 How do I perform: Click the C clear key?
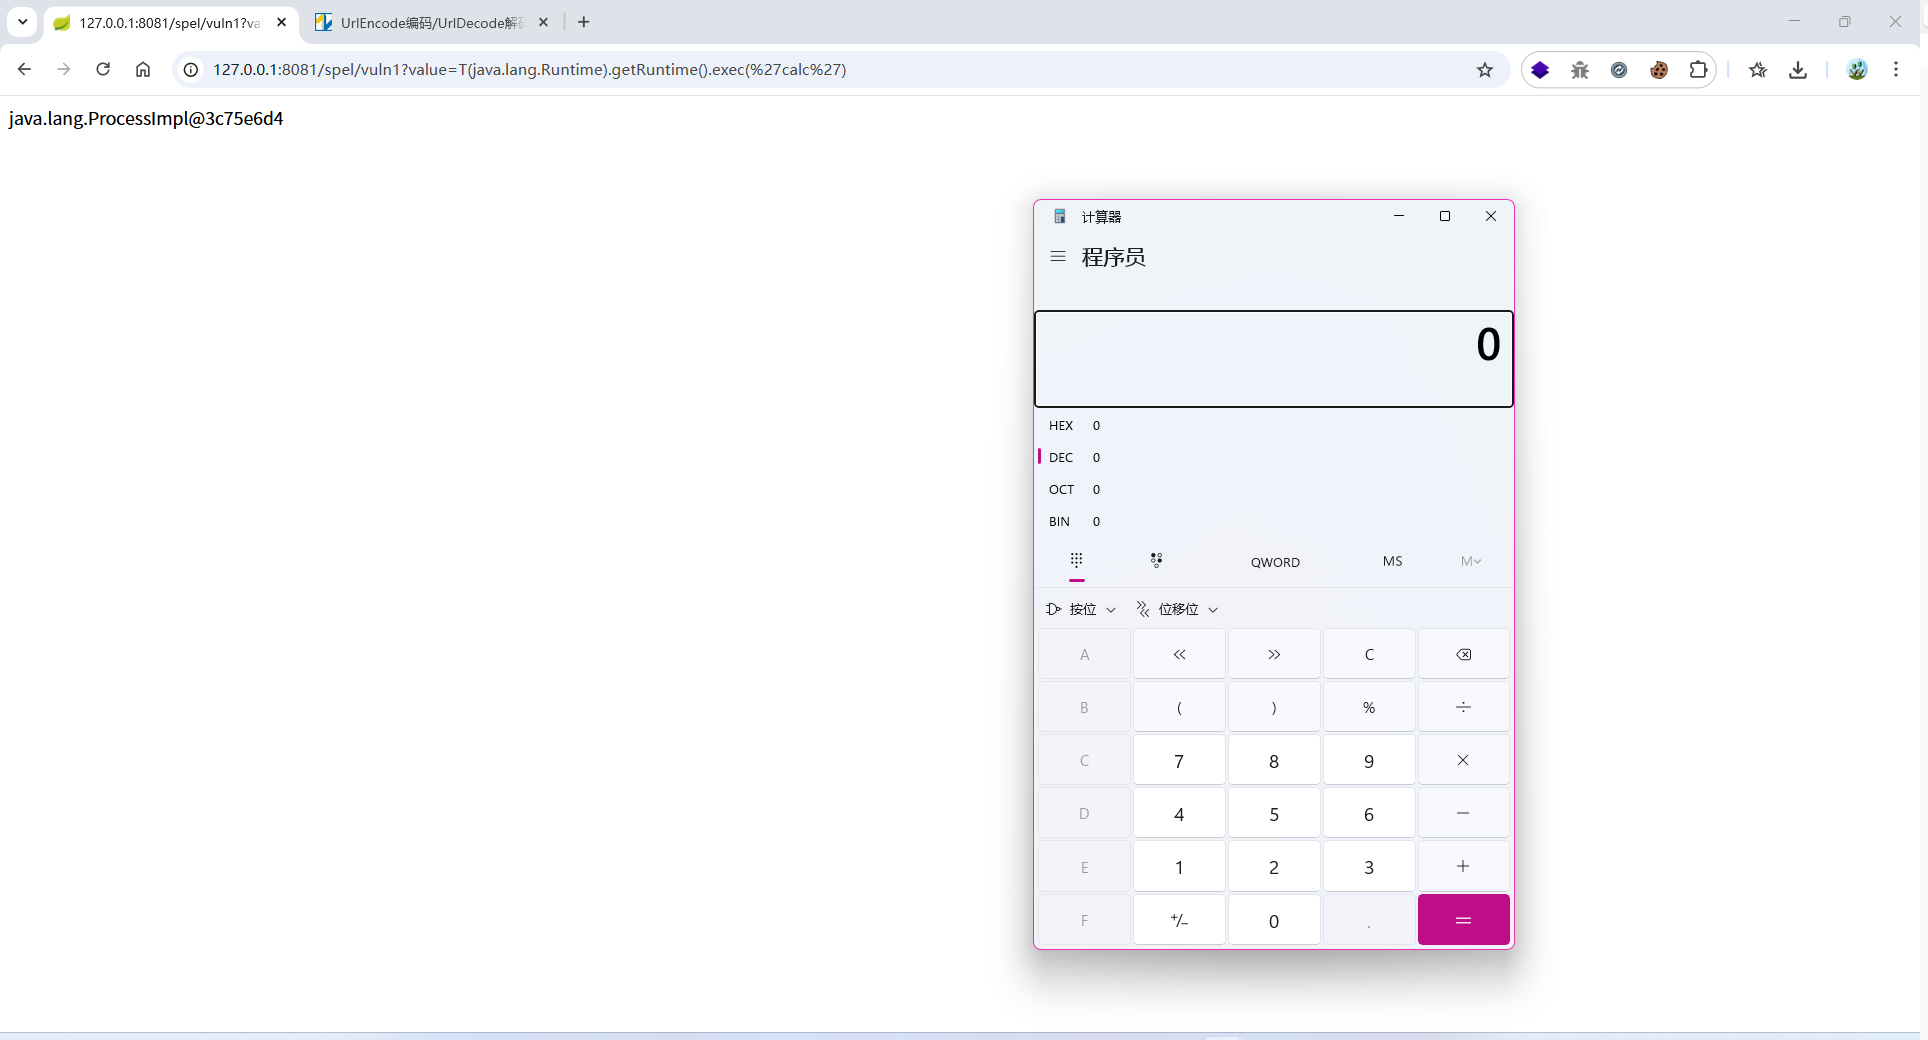1369,654
